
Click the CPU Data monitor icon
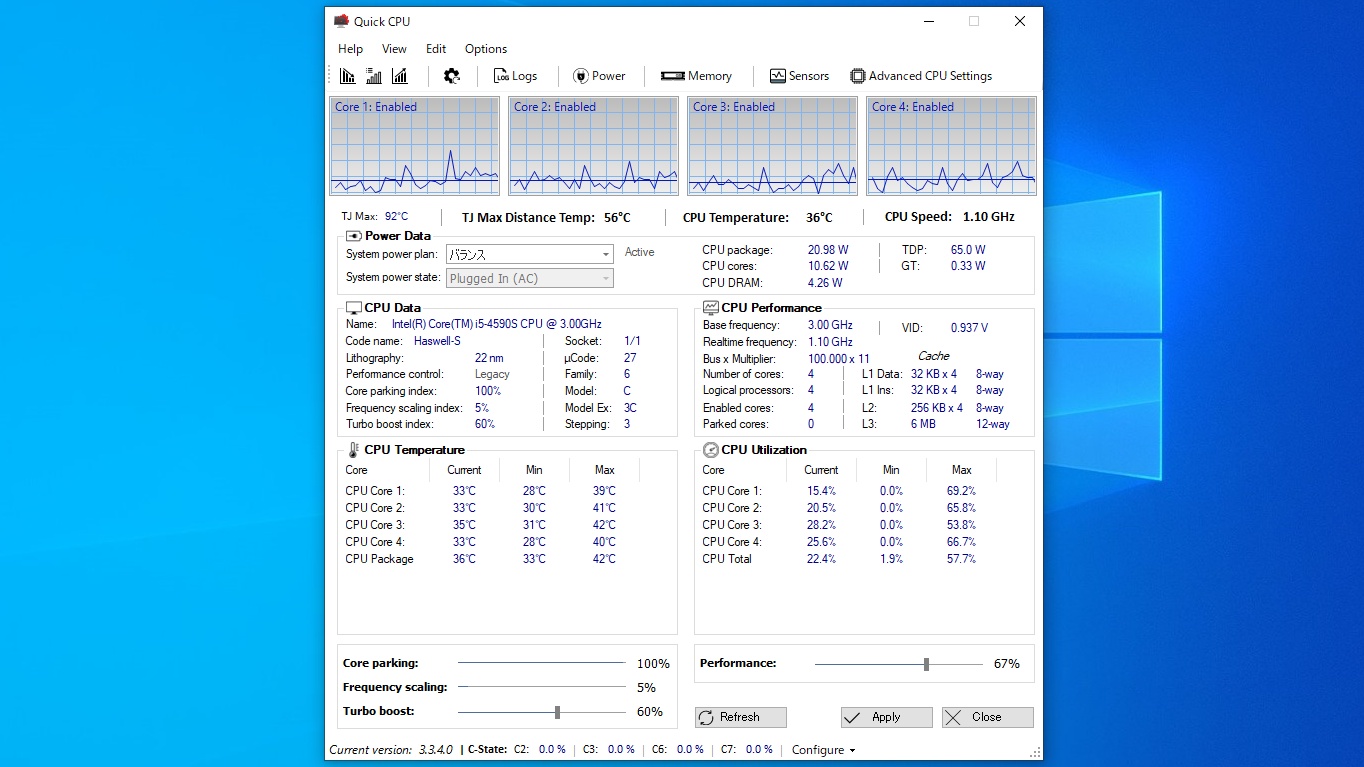[354, 308]
